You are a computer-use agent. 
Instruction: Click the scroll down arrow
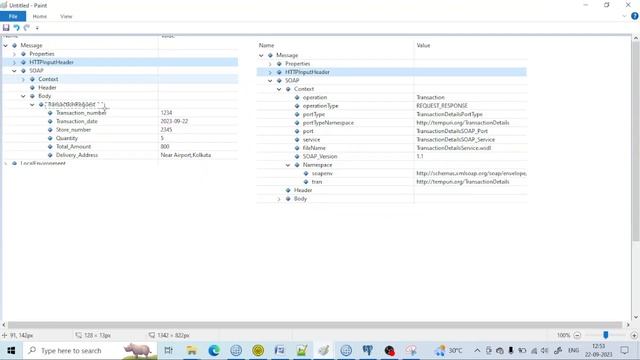click(x=636, y=317)
